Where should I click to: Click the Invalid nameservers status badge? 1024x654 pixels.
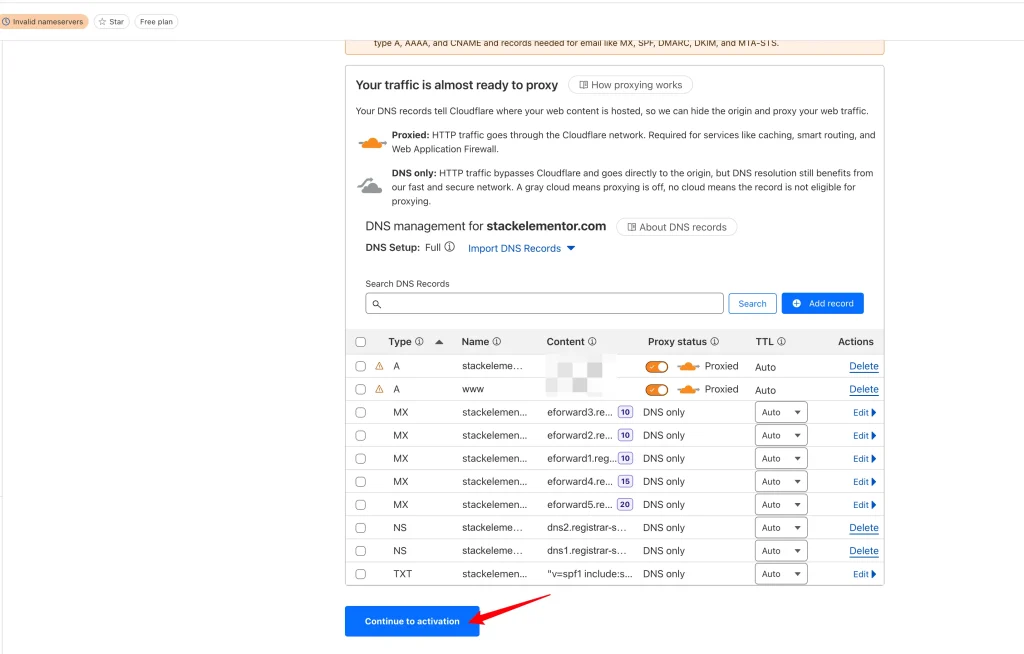click(43, 22)
